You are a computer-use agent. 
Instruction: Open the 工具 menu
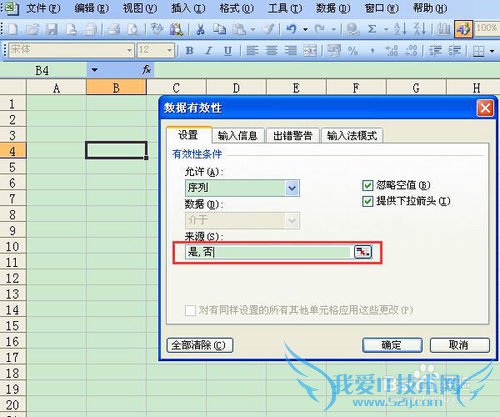point(285,8)
